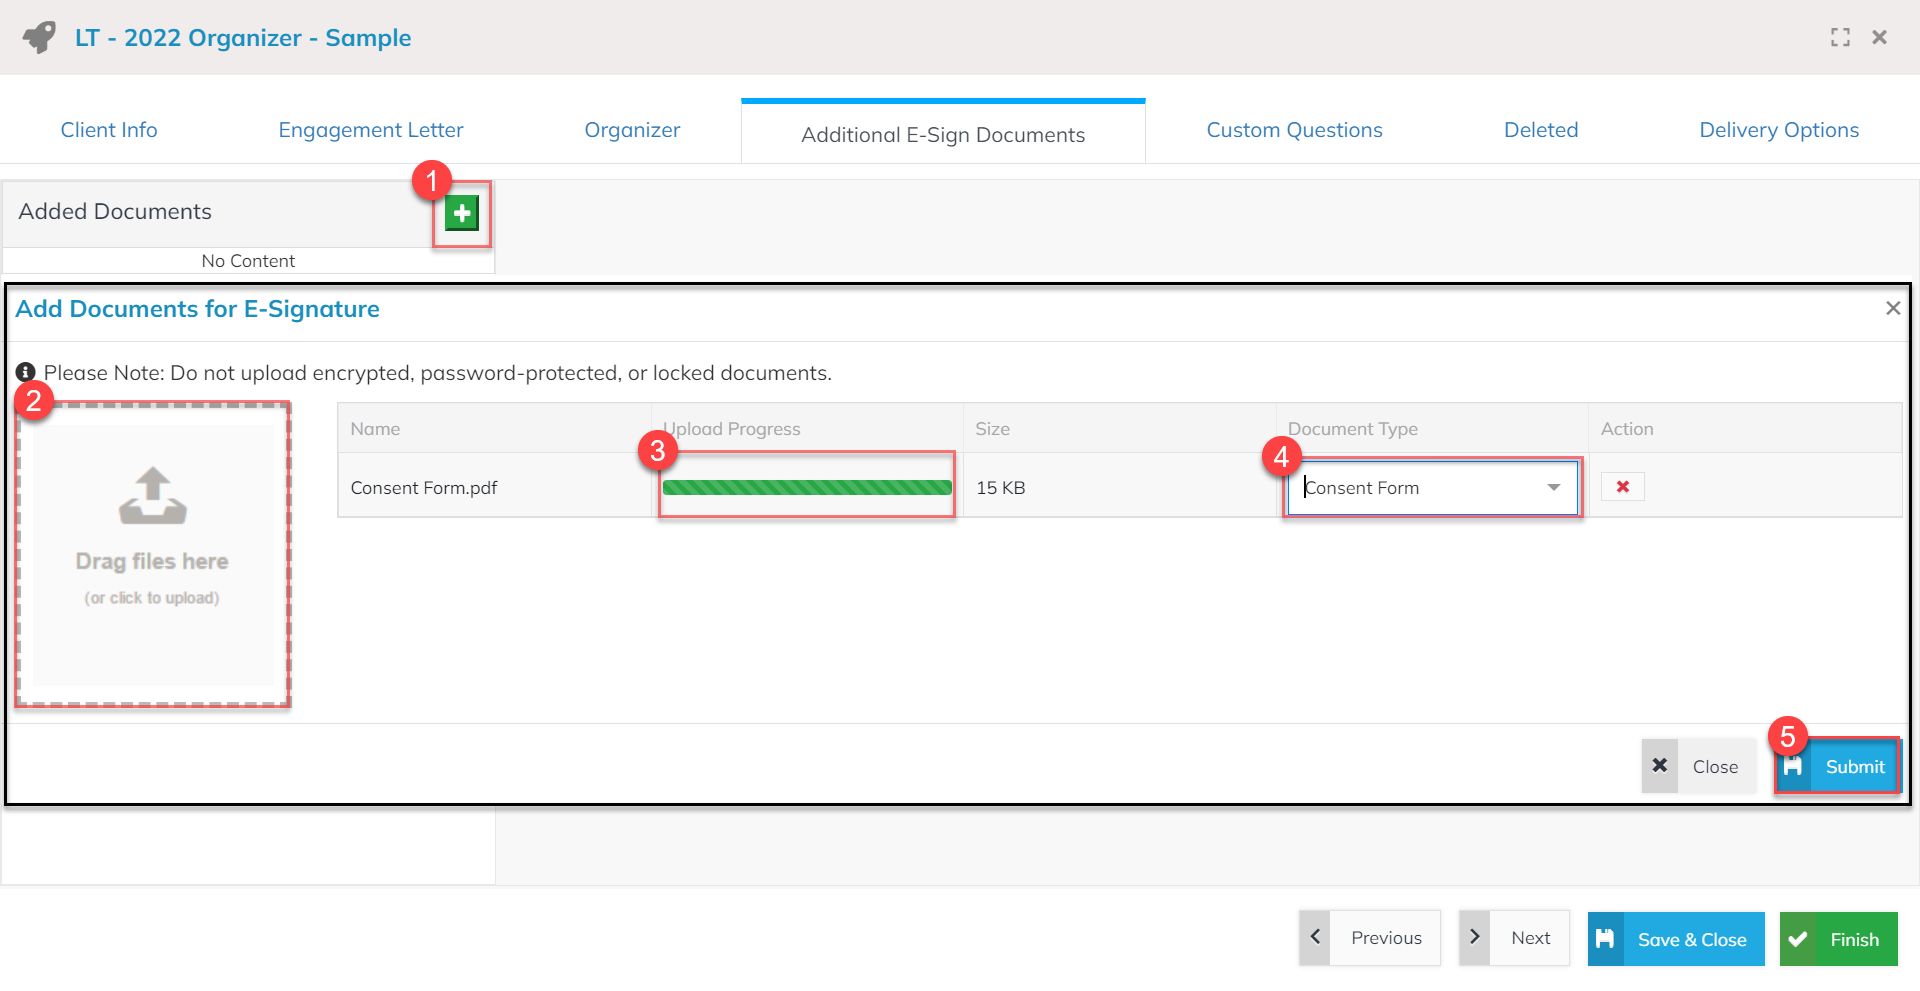The height and width of the screenshot is (991, 1920).
Task: Open the Engagement Letter tab
Action: tap(370, 130)
